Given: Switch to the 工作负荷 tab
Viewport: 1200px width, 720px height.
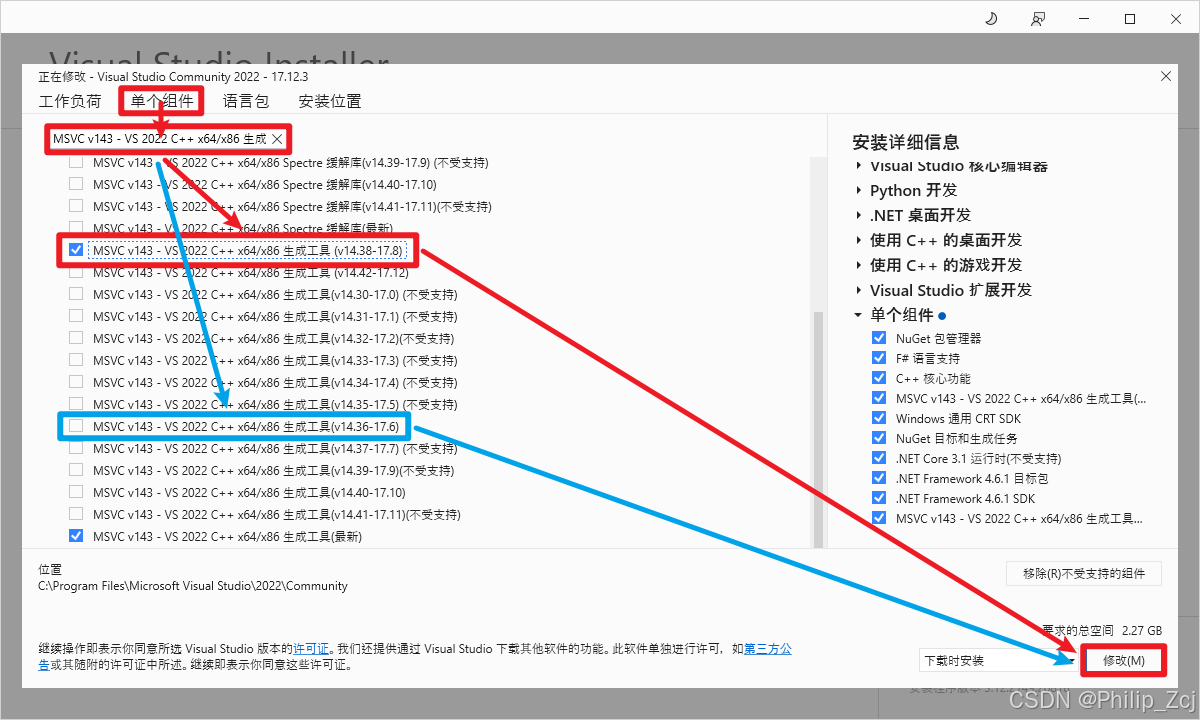Looking at the screenshot, I should (70, 101).
